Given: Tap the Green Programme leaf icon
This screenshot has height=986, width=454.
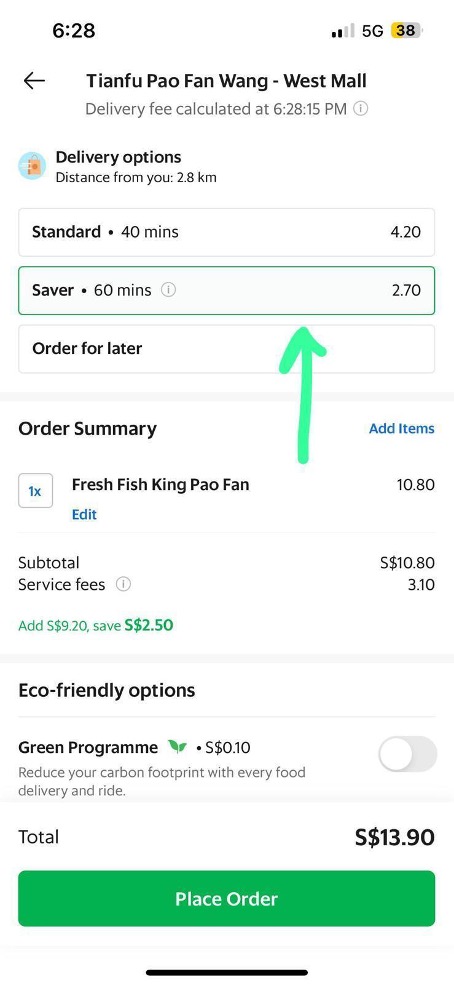Looking at the screenshot, I should coord(177,747).
